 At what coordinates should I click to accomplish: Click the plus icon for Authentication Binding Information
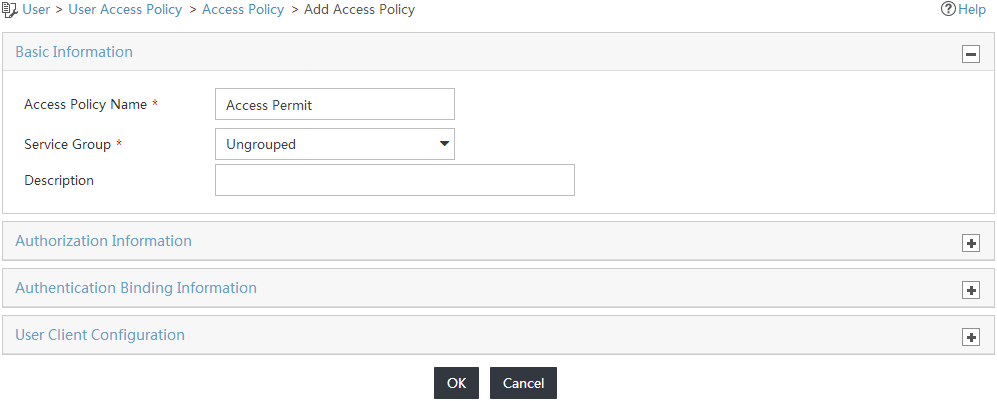(x=970, y=290)
